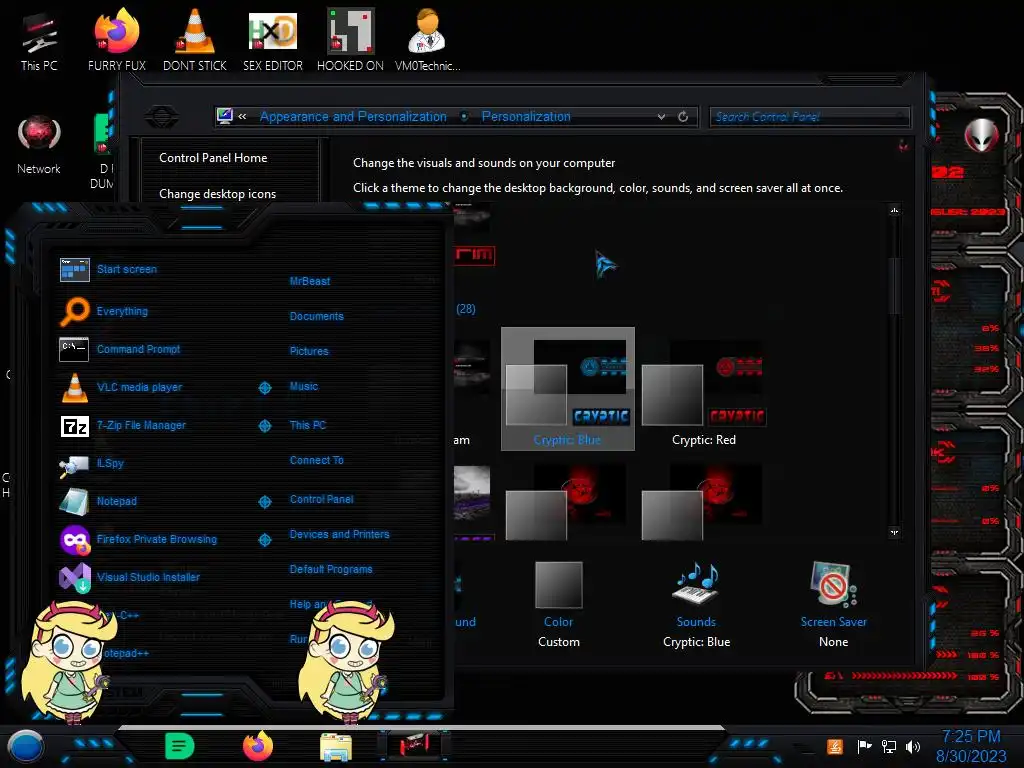
Task: Open Action Center flag tray icon
Action: 865,746
